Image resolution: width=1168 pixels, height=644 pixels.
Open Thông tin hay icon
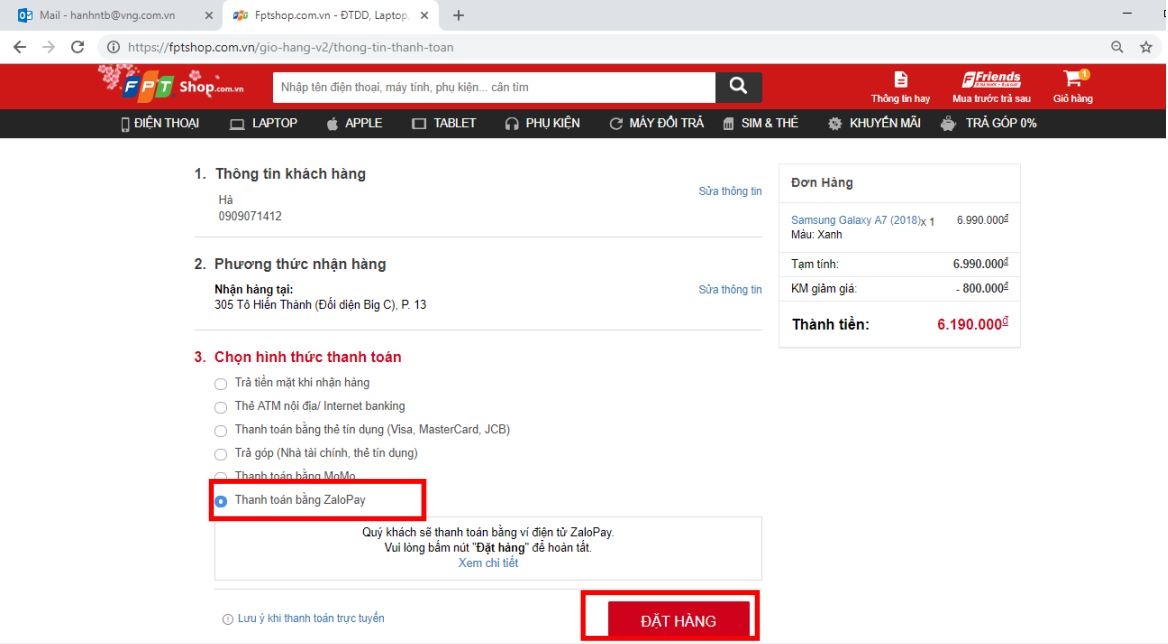point(901,87)
